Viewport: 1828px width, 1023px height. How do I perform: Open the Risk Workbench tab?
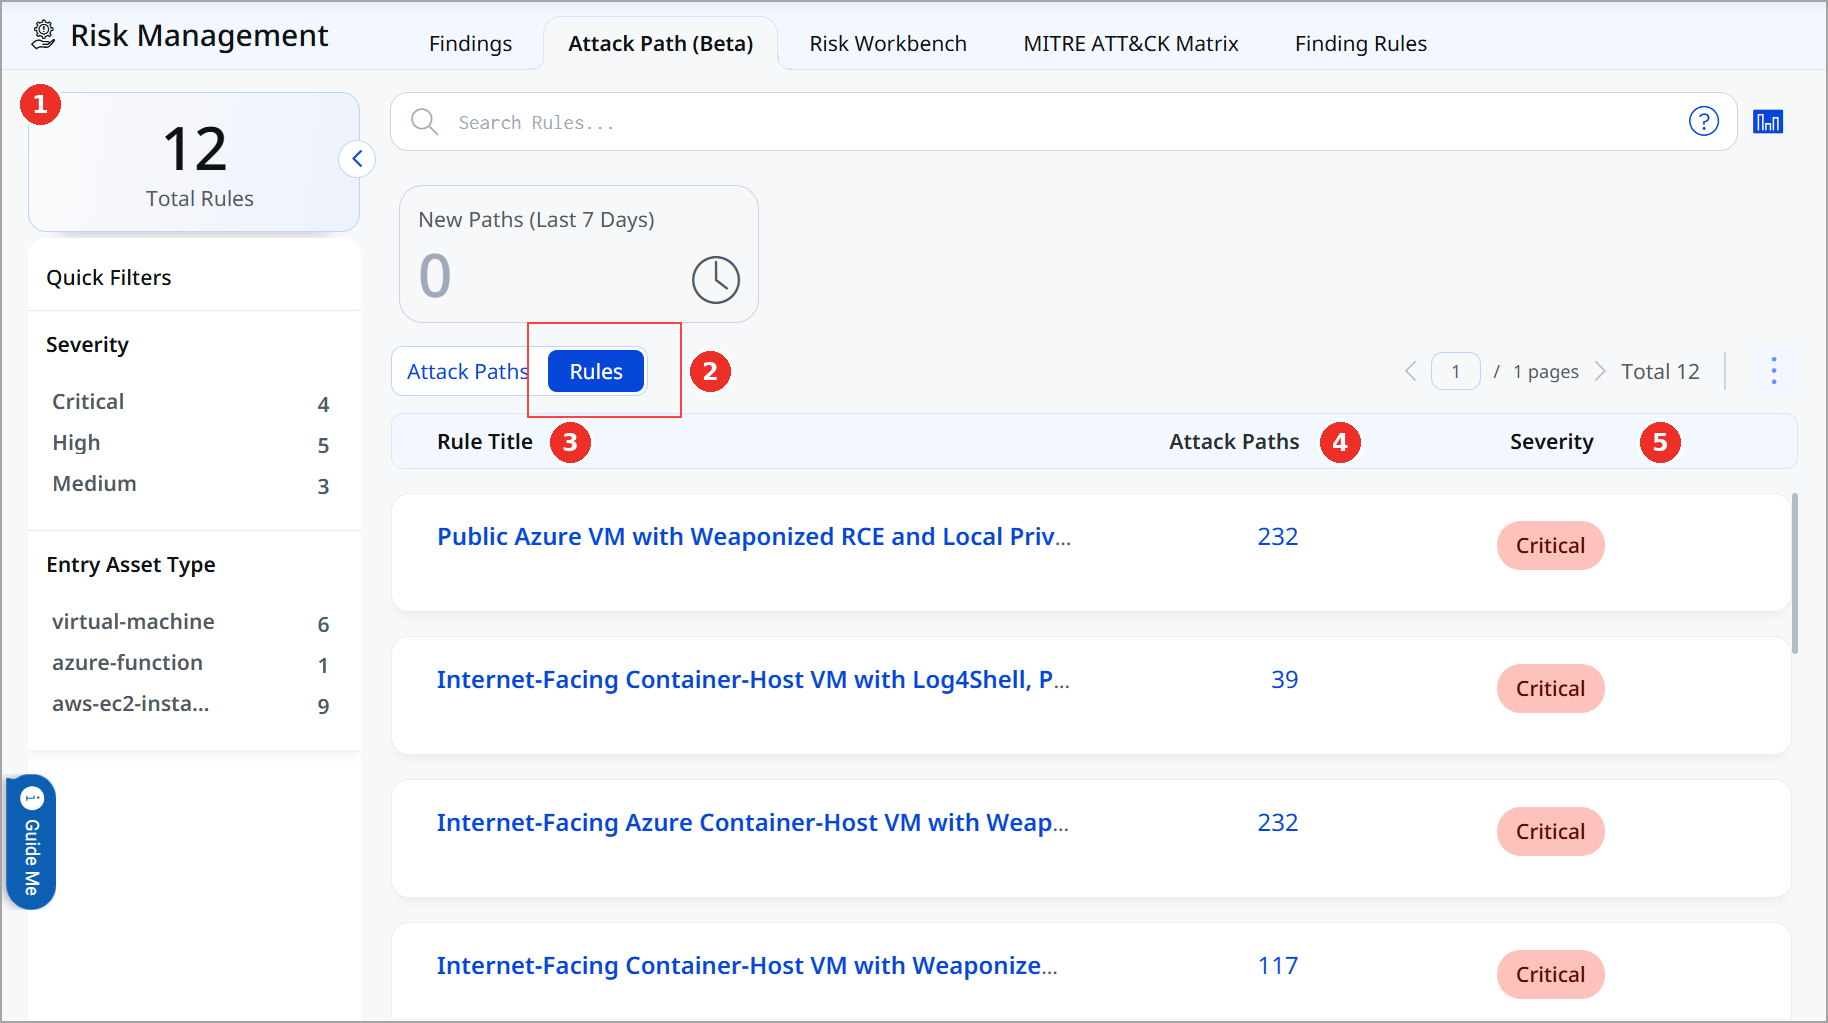888,44
